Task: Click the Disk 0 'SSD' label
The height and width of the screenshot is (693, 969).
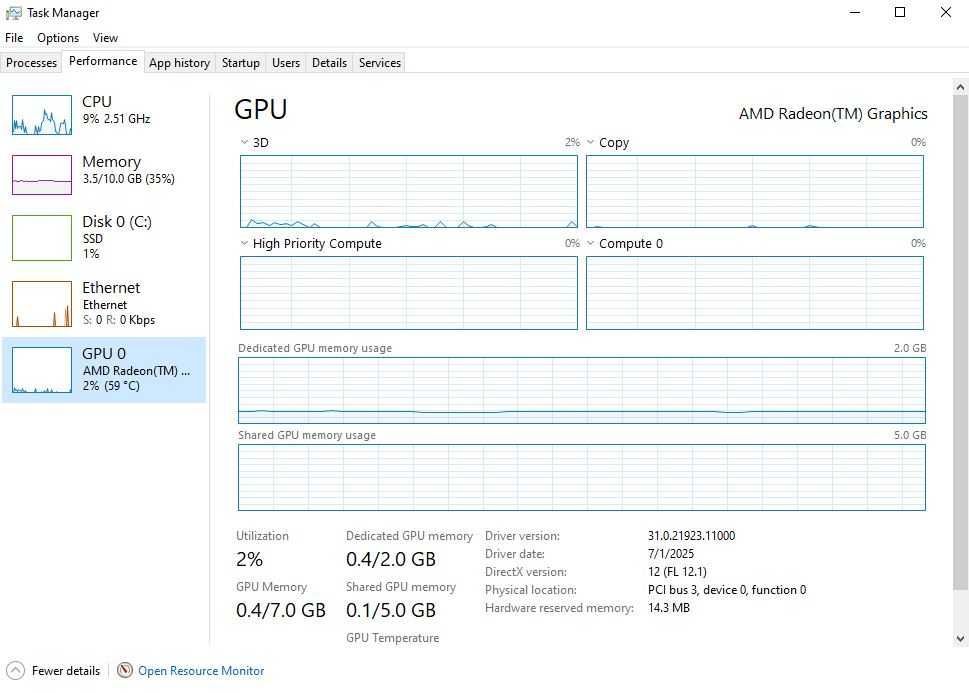Action: pos(93,239)
